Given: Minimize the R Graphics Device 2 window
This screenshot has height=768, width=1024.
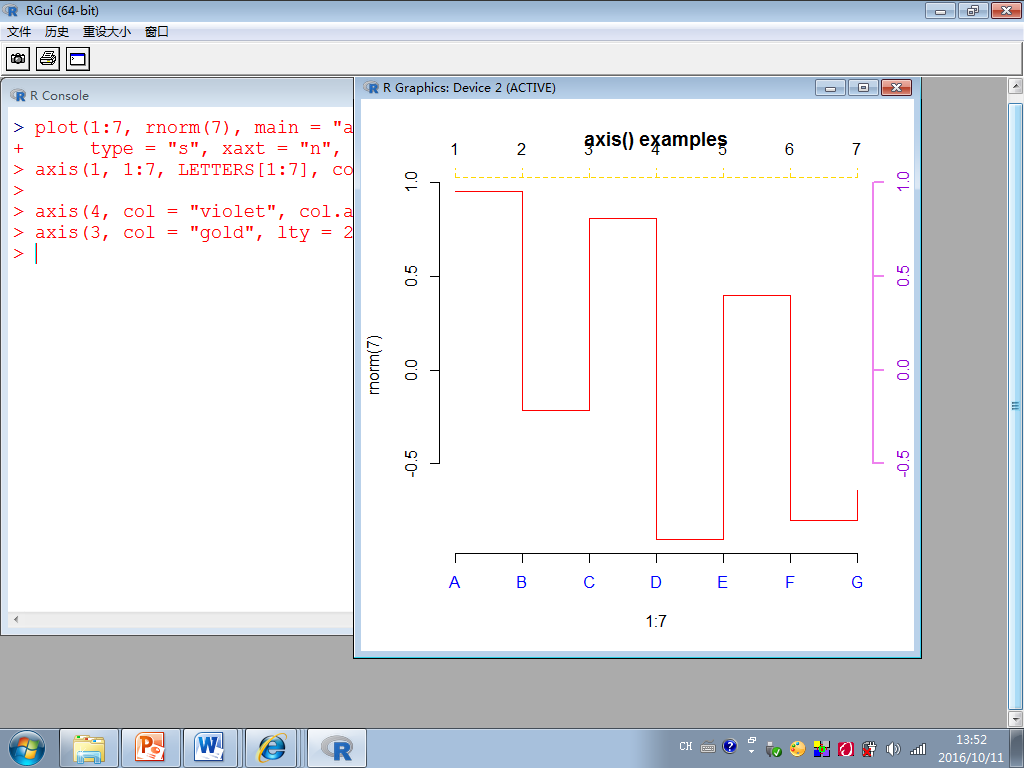Looking at the screenshot, I should (x=831, y=88).
